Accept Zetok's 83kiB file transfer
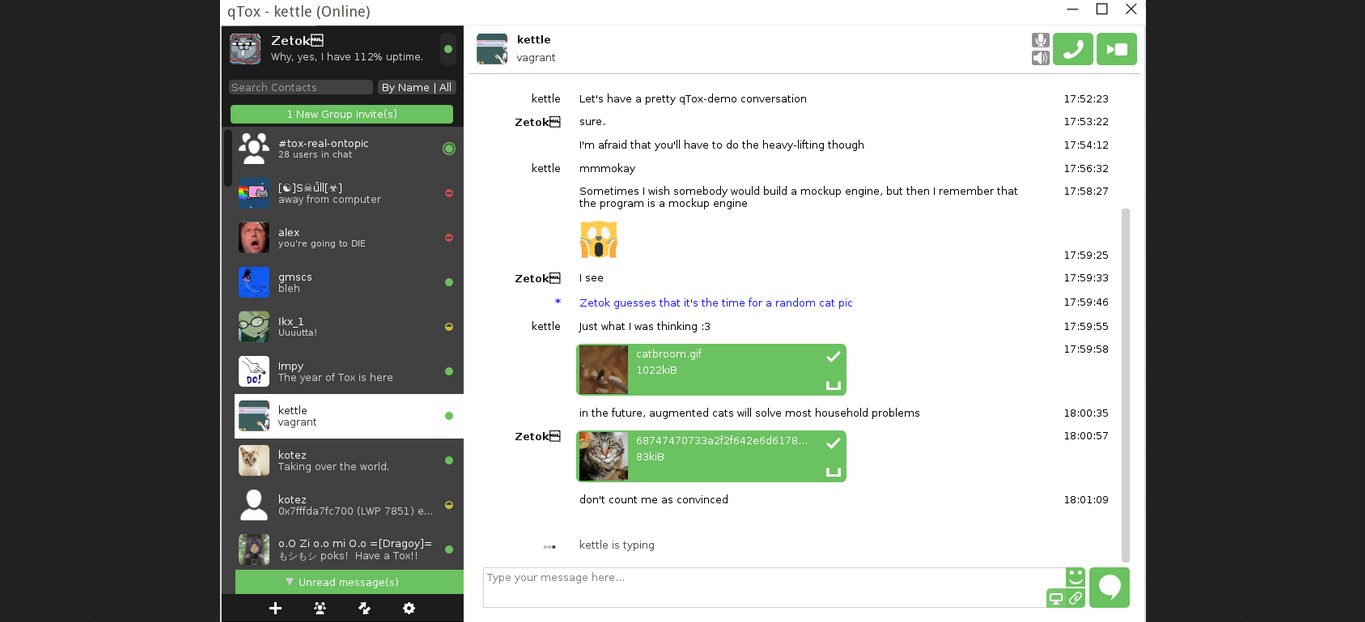Screen dimensions: 1365x622 point(832,443)
